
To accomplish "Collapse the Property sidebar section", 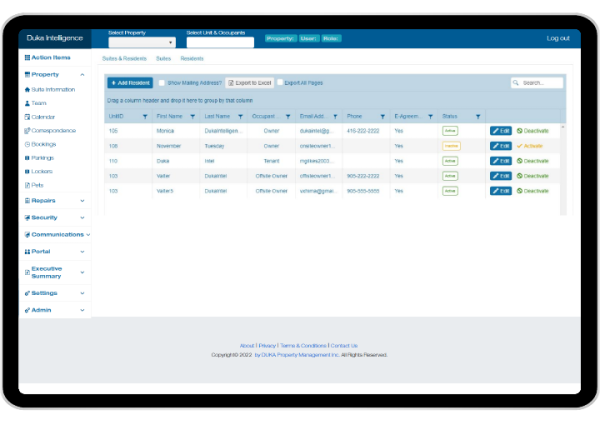I will (82, 75).
